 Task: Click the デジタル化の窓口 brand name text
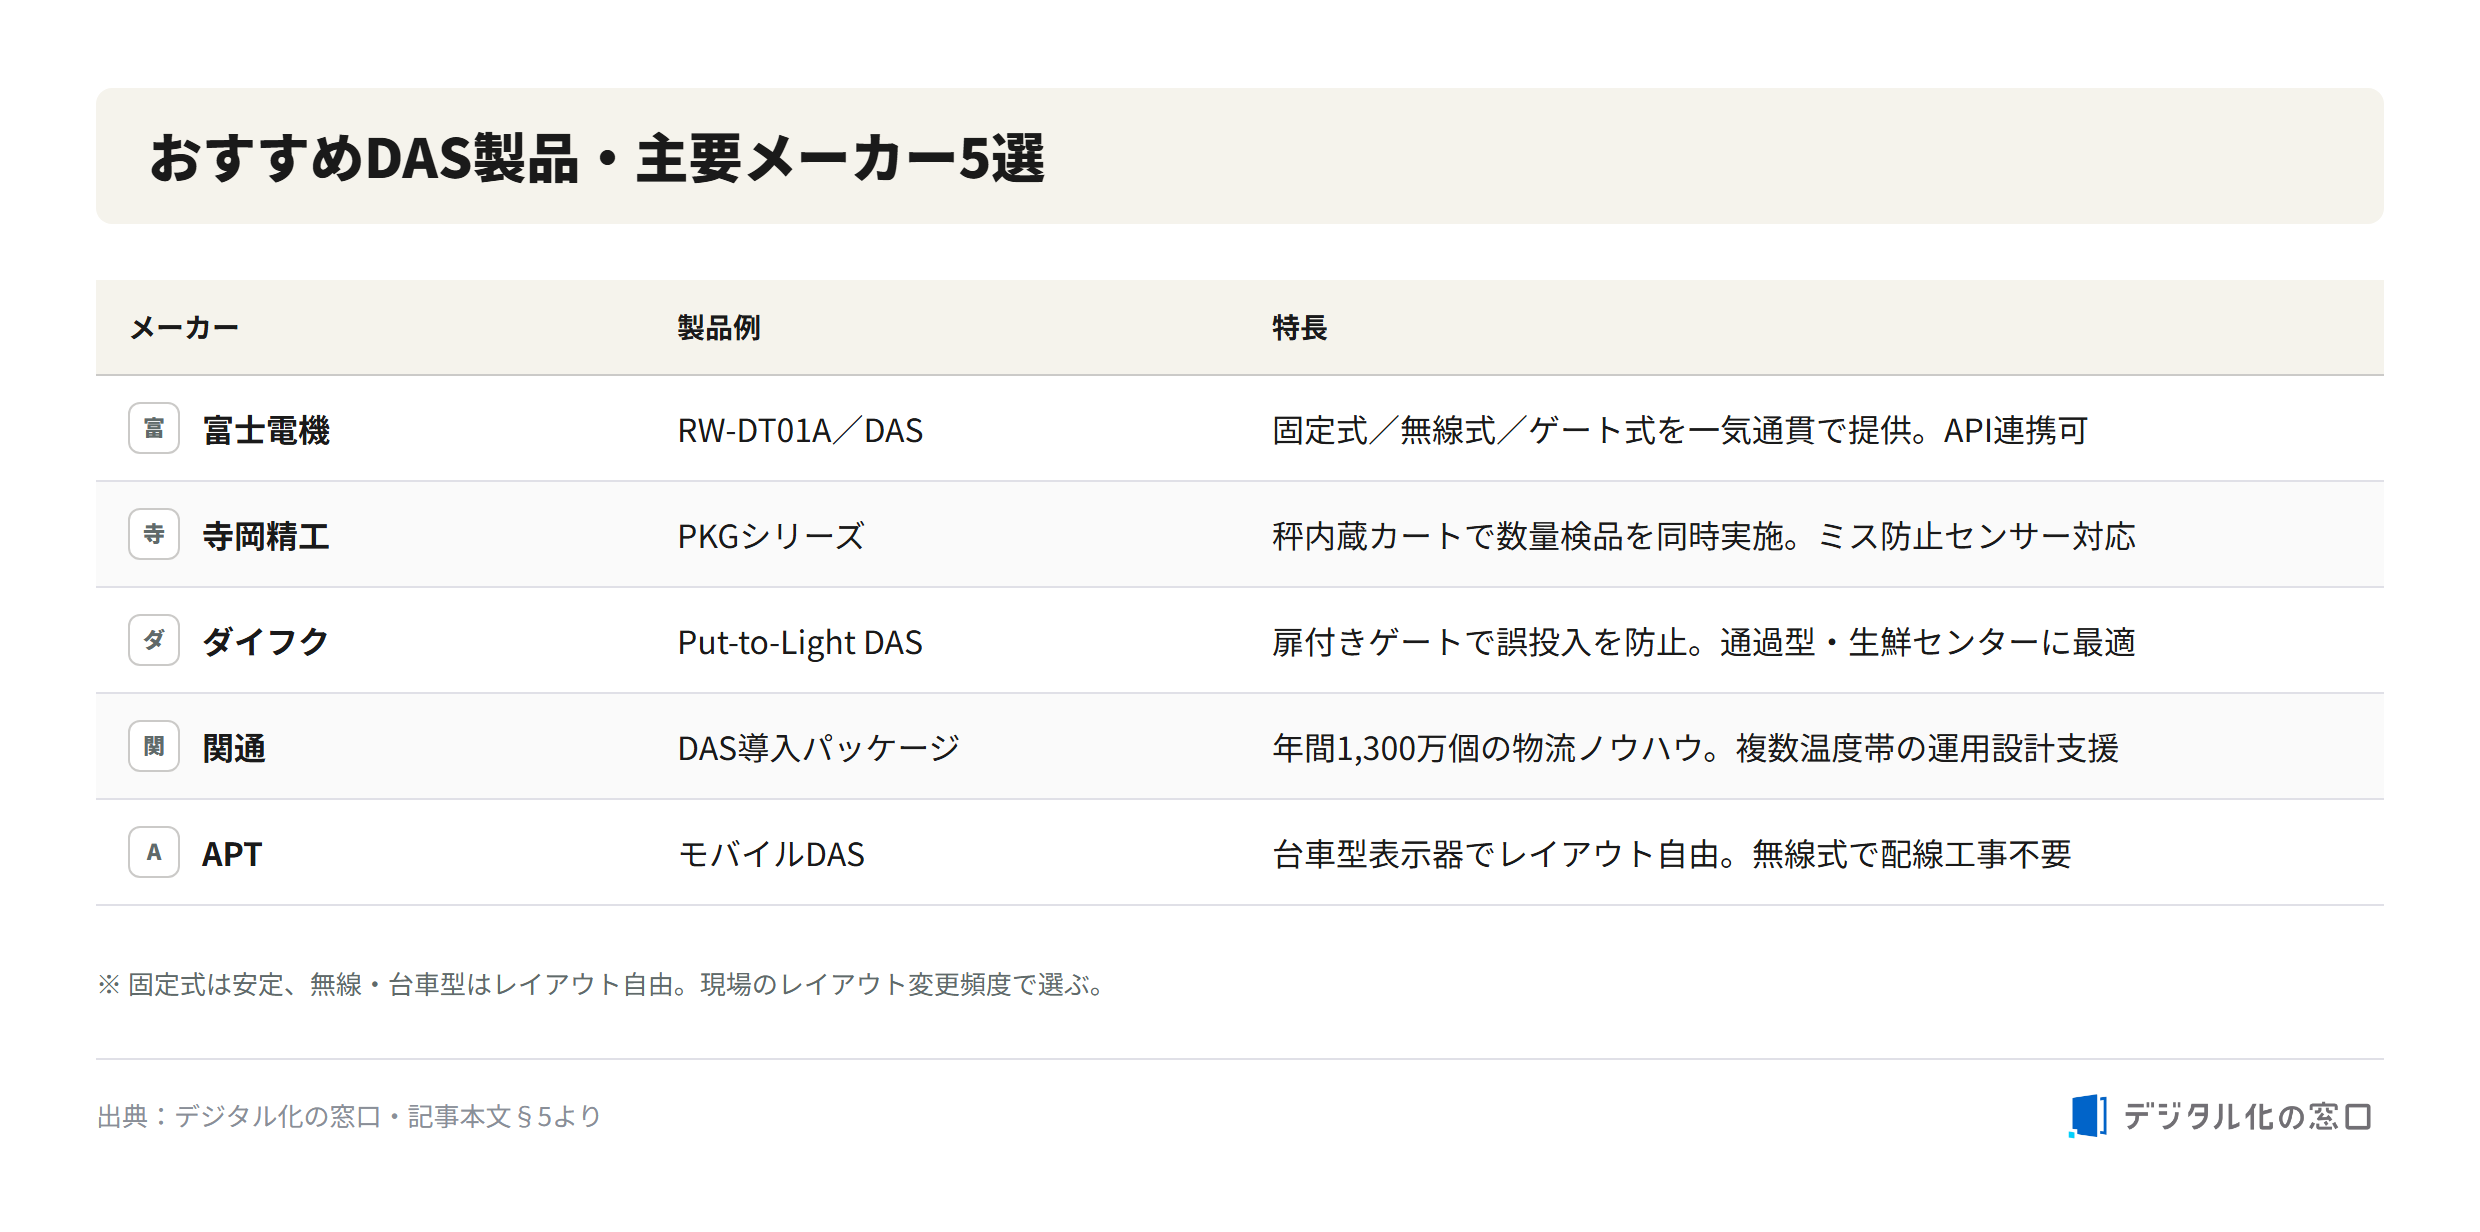[x=2248, y=1116]
